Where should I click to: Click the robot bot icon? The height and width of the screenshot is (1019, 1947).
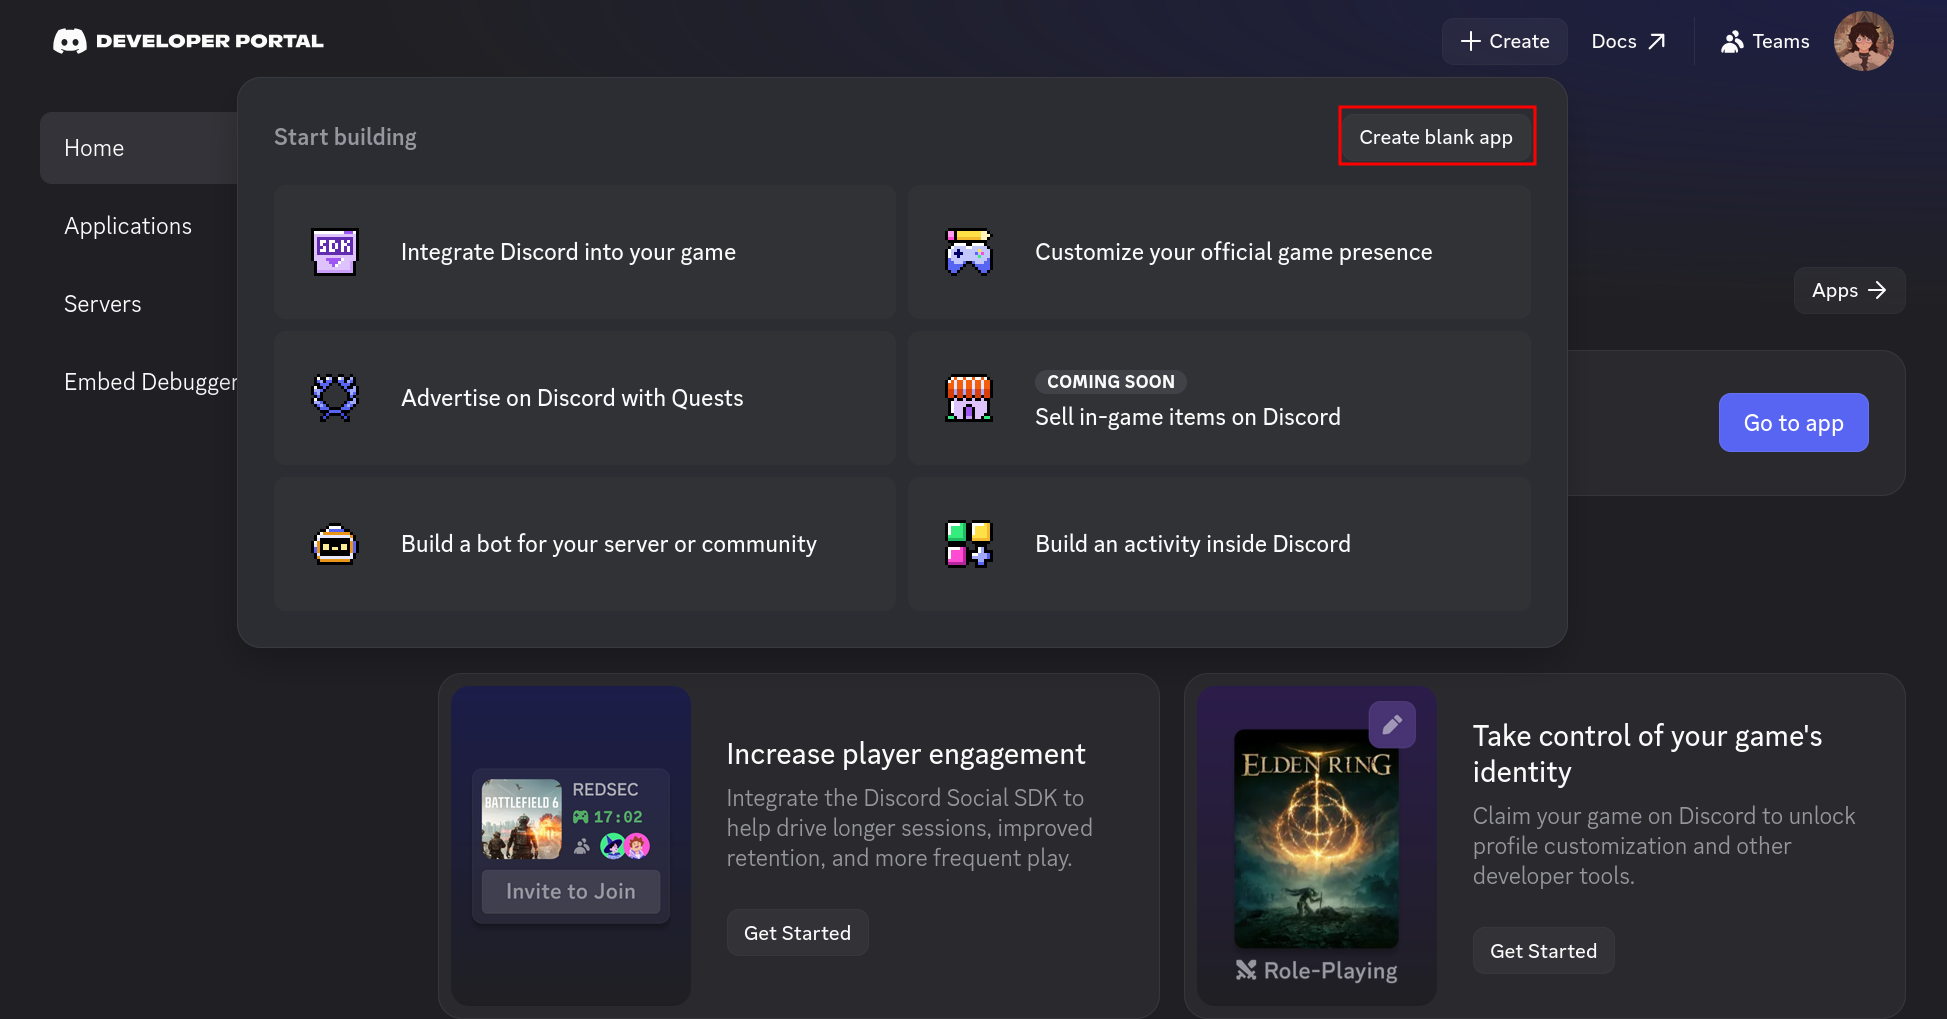pyautogui.click(x=335, y=544)
